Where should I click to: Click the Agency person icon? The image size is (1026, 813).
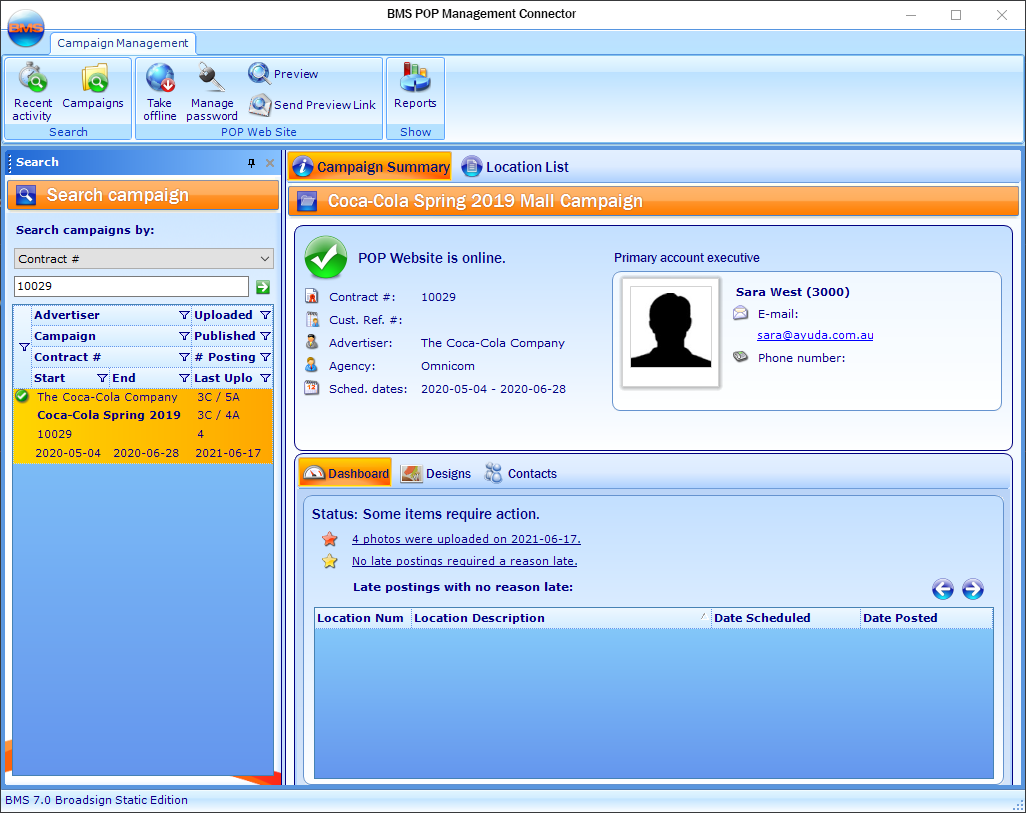tap(312, 365)
